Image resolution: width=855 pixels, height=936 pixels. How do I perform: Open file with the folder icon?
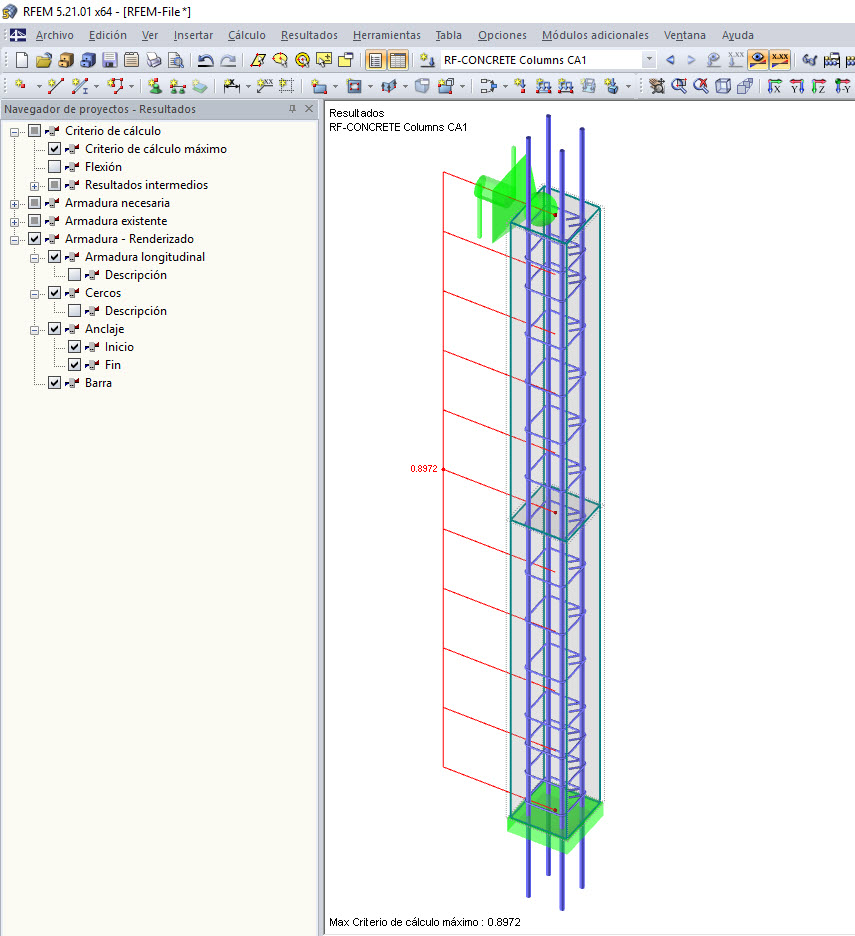(x=44, y=60)
